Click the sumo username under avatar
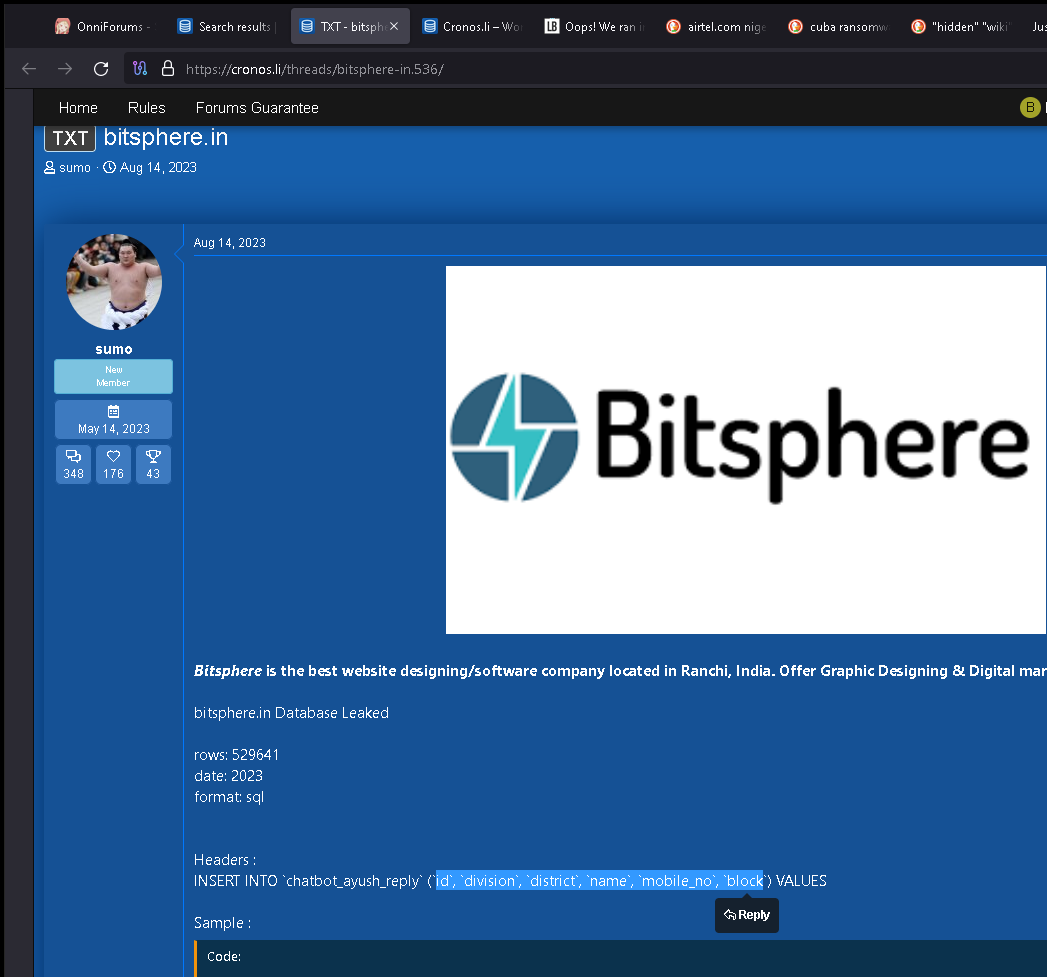 tap(114, 349)
